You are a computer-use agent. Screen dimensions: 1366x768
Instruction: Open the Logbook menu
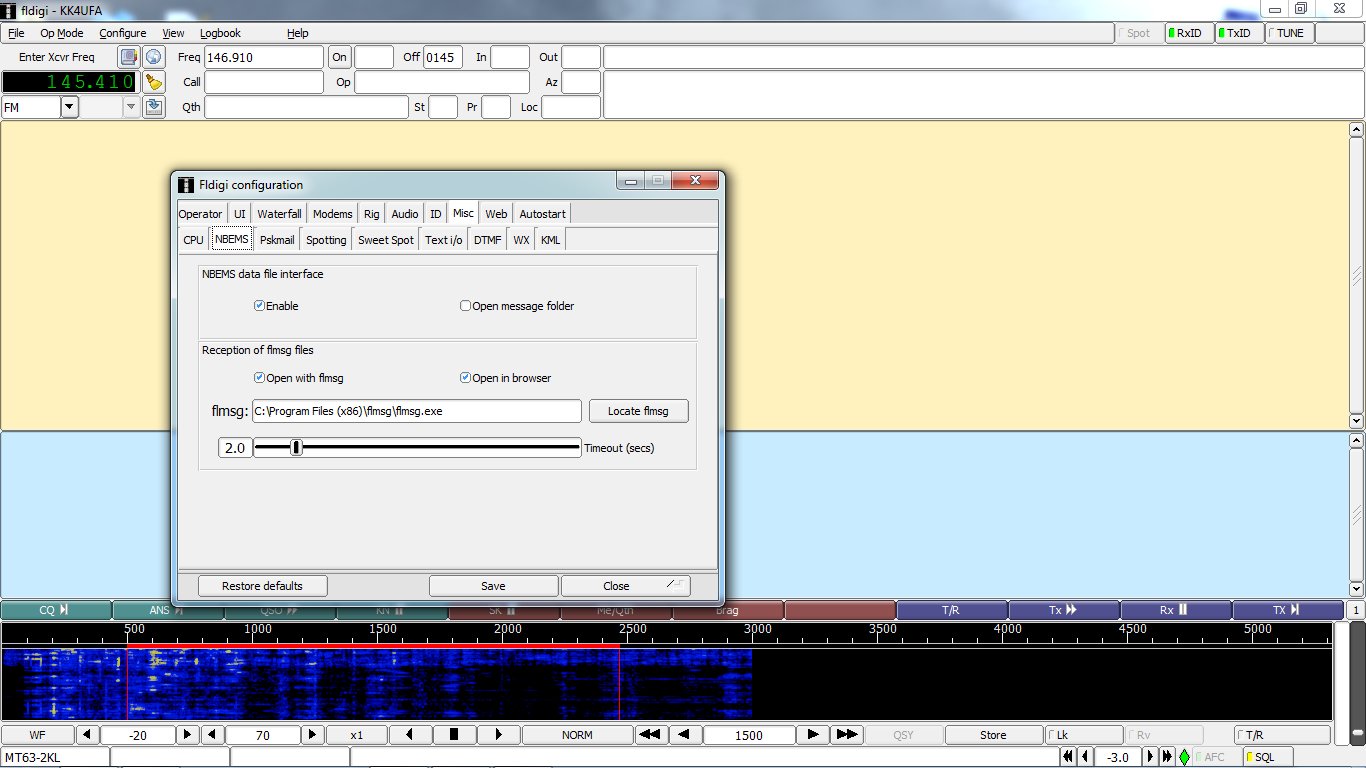(220, 33)
